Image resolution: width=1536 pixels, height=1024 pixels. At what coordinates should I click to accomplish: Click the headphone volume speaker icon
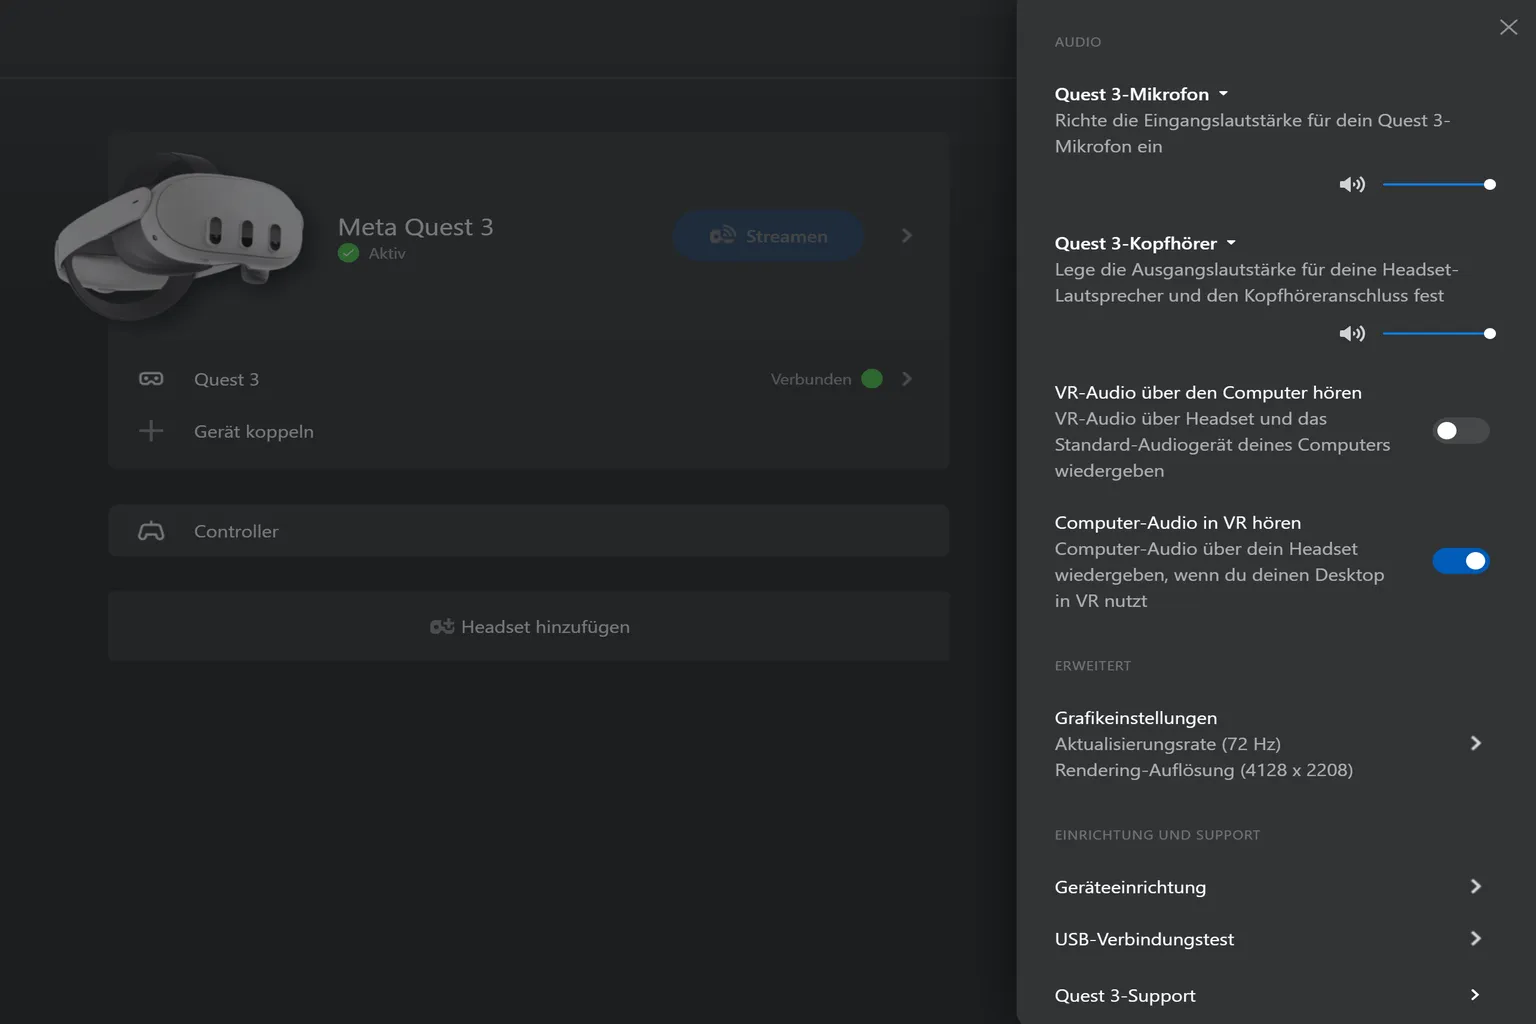coord(1352,333)
